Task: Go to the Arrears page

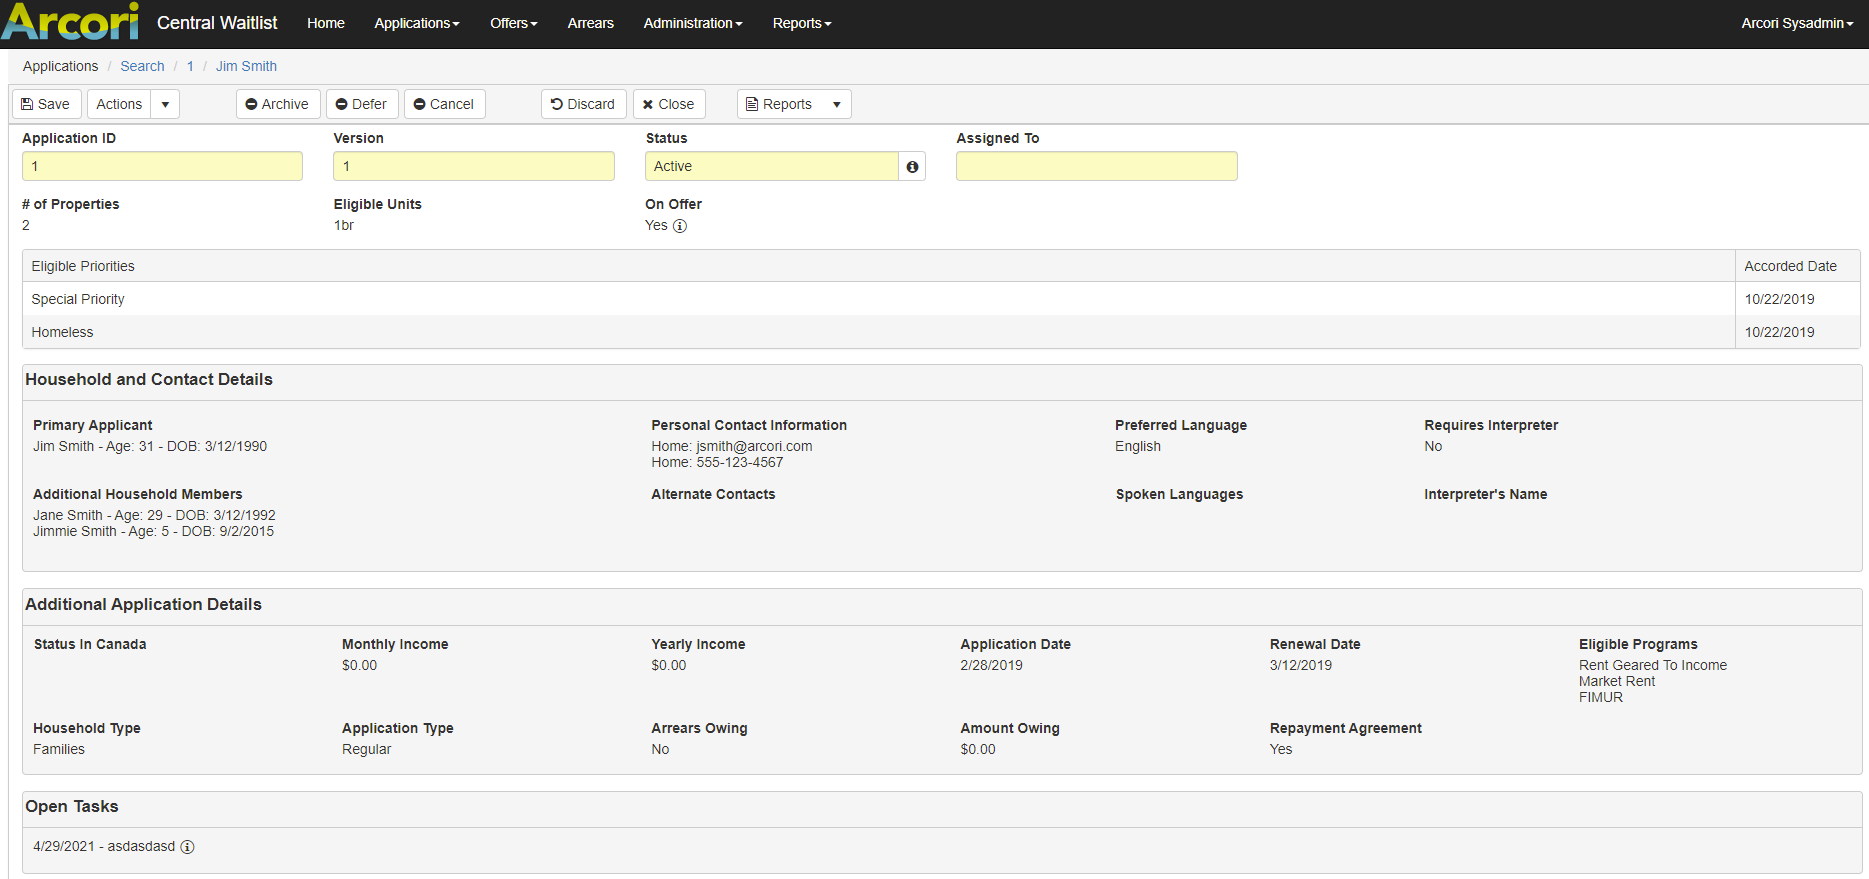Action: point(591,23)
